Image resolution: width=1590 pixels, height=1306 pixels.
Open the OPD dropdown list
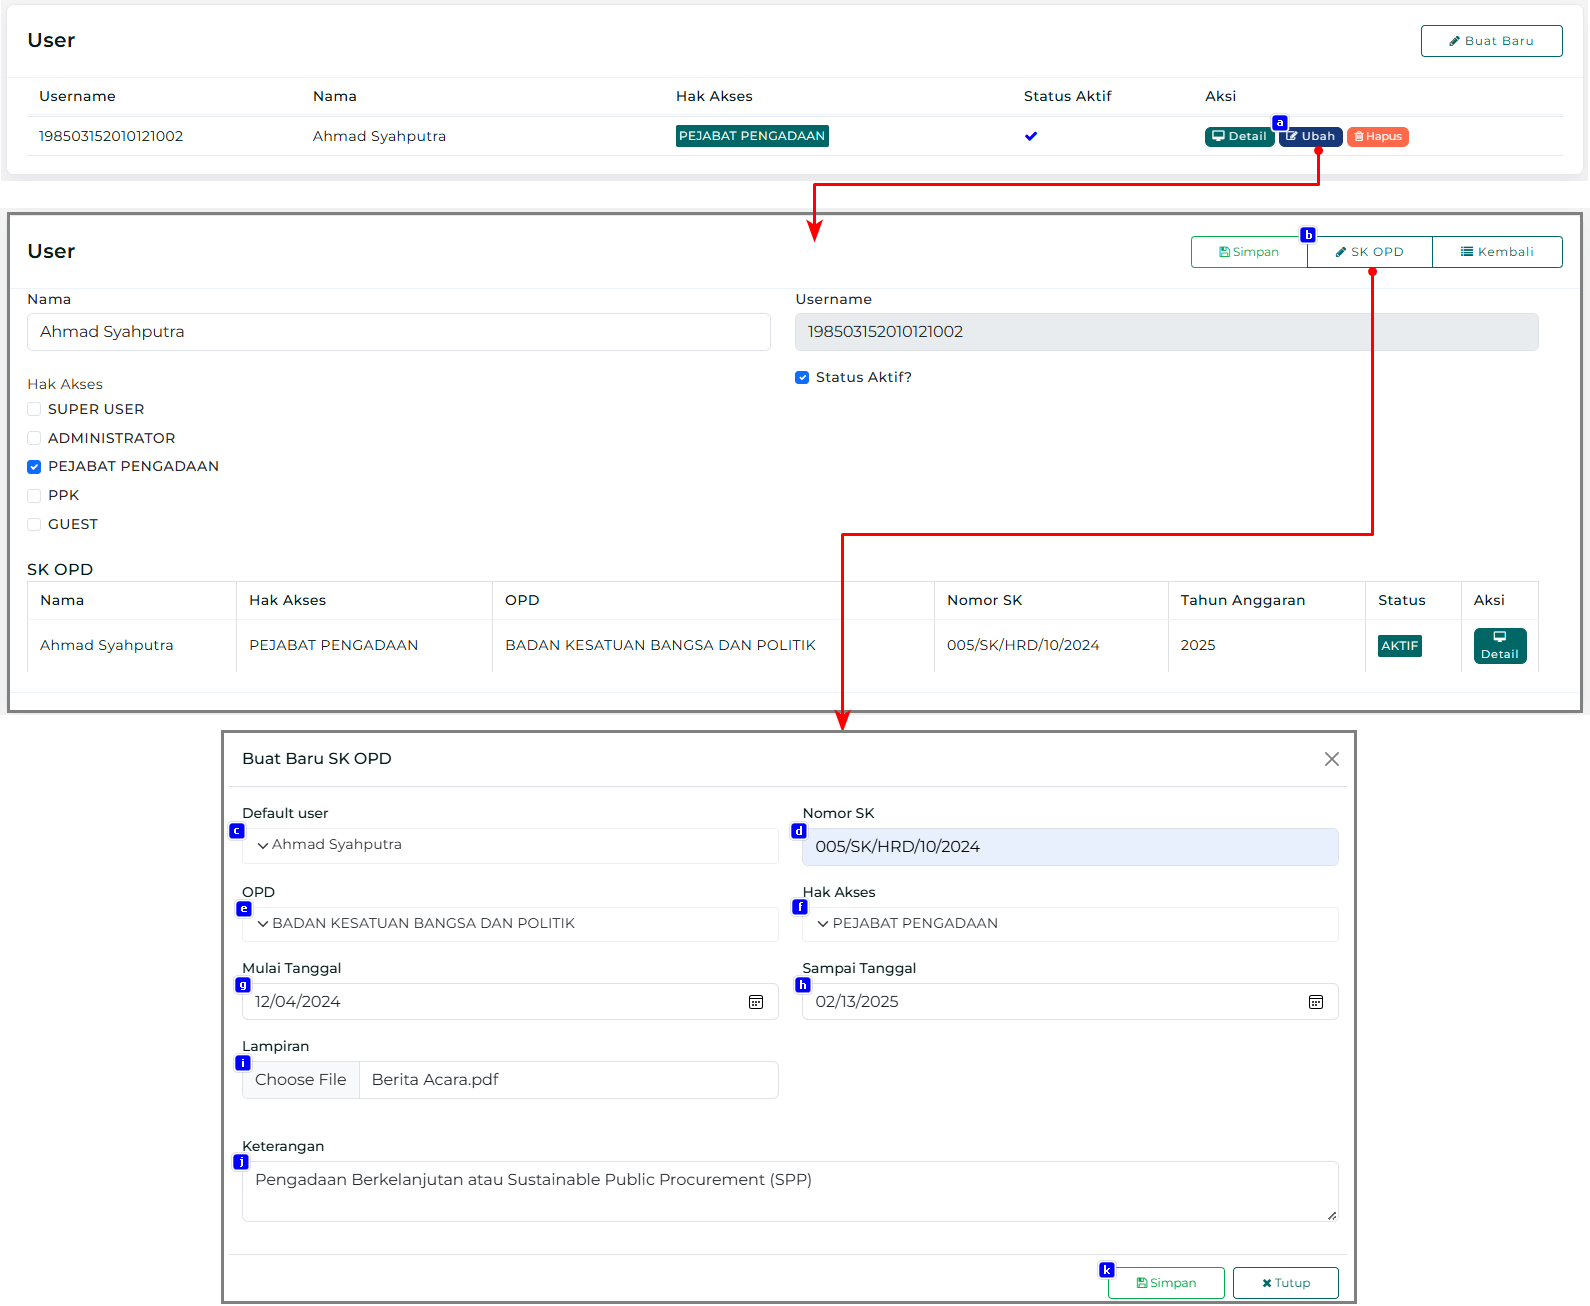[x=510, y=924]
